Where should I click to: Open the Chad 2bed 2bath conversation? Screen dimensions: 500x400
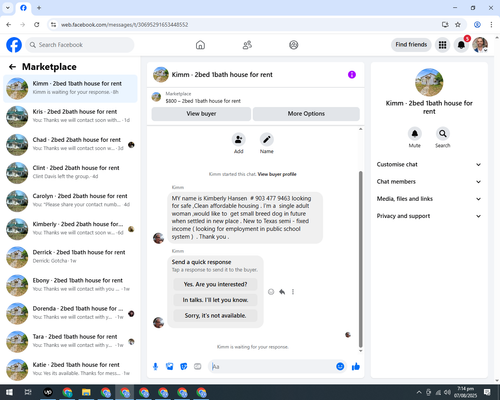(x=70, y=145)
